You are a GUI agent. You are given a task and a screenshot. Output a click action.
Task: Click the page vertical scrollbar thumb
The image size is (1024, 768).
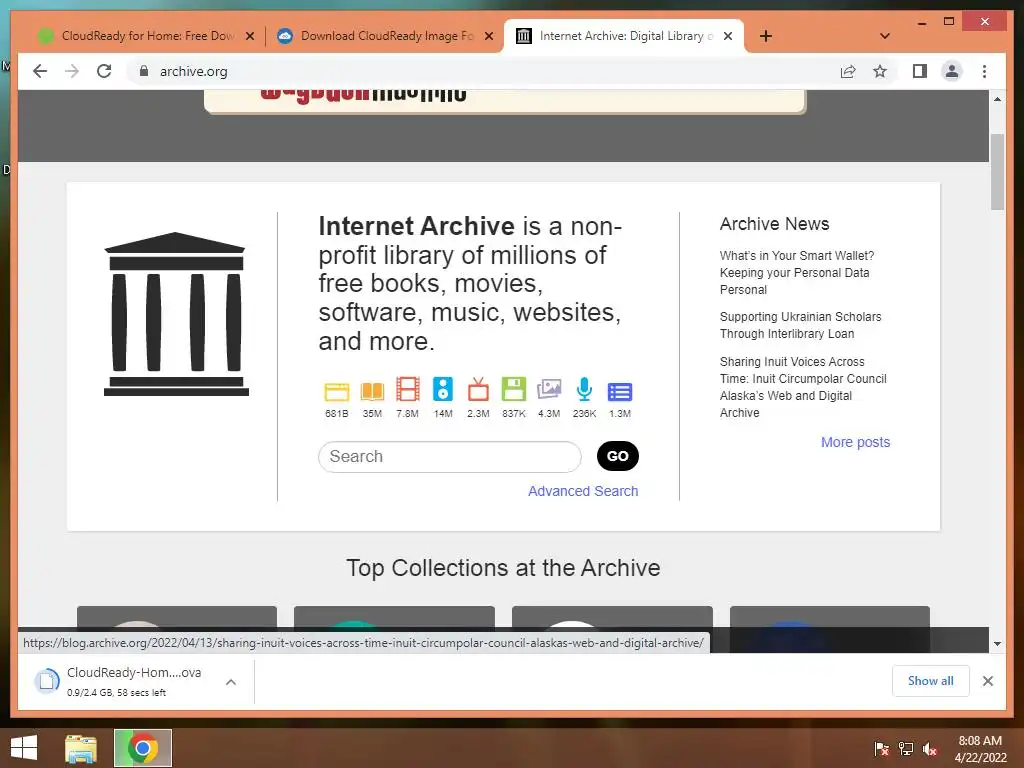click(x=997, y=172)
